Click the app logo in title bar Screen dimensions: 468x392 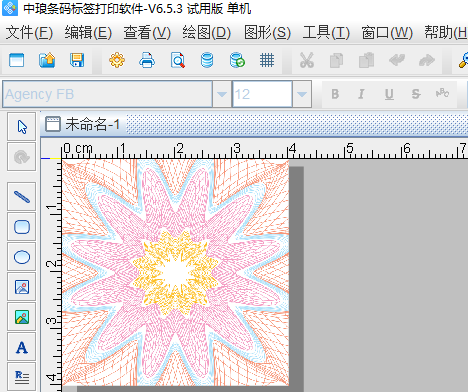tap(10, 8)
